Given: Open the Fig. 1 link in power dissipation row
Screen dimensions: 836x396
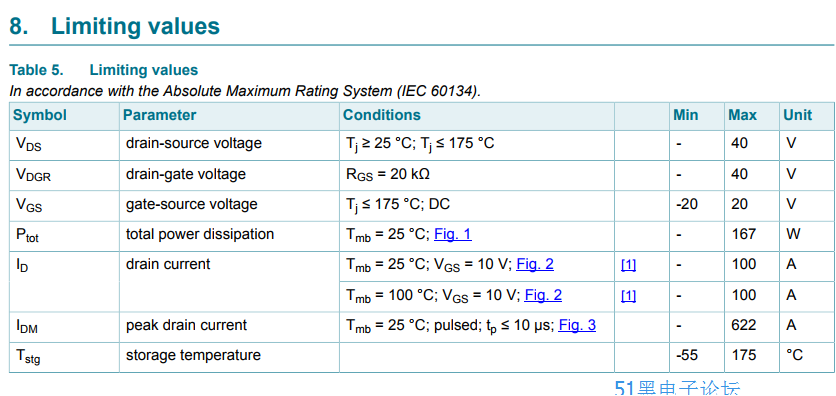Looking at the screenshot, I should pos(453,234).
